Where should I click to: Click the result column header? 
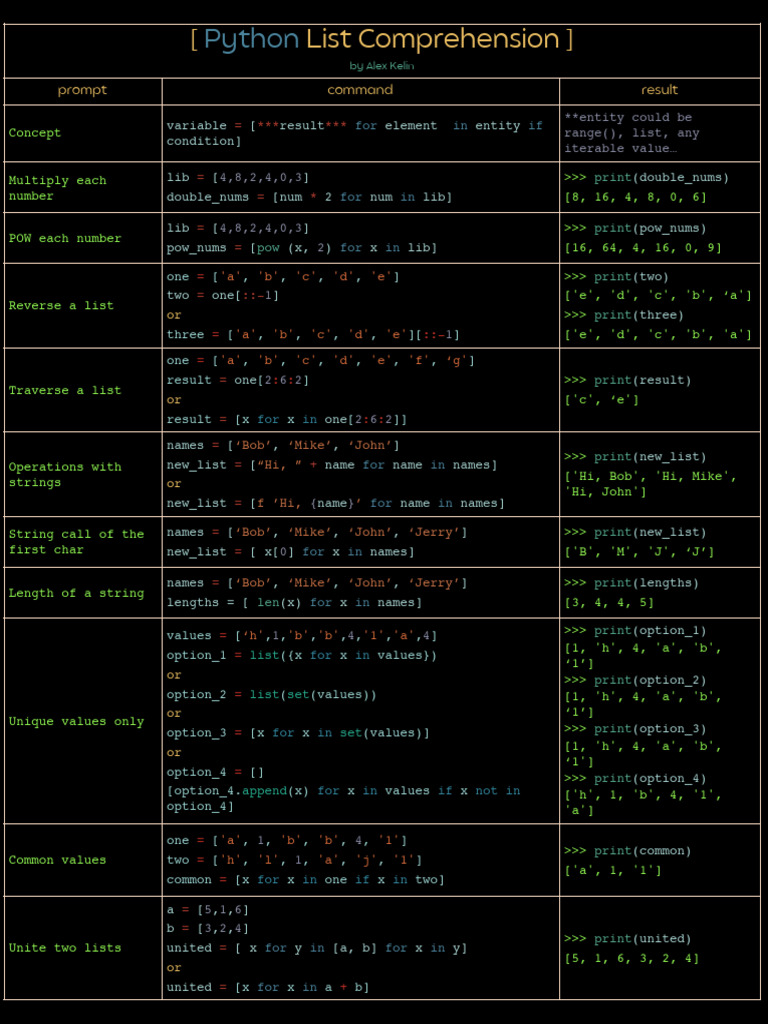pyautogui.click(x=659, y=90)
